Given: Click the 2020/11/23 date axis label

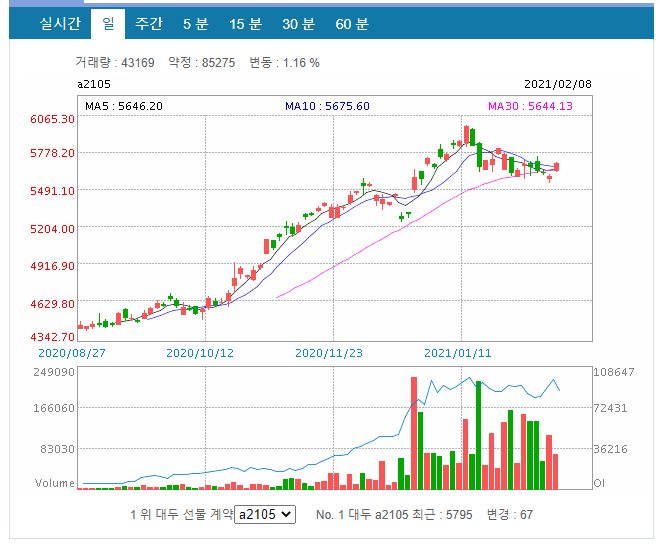Looking at the screenshot, I should click(329, 353).
